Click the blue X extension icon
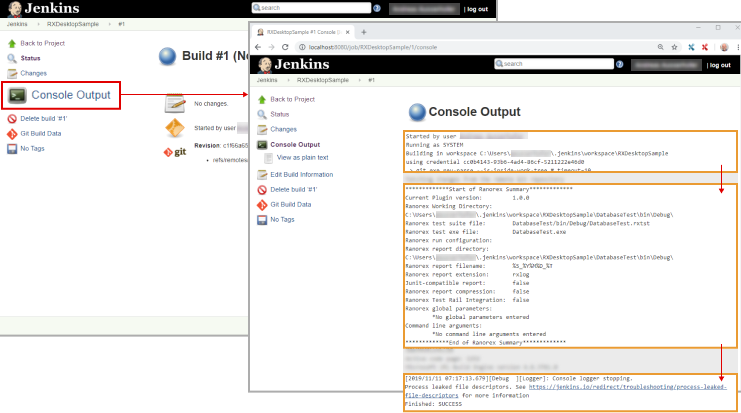741x413 pixels. (x=691, y=47)
